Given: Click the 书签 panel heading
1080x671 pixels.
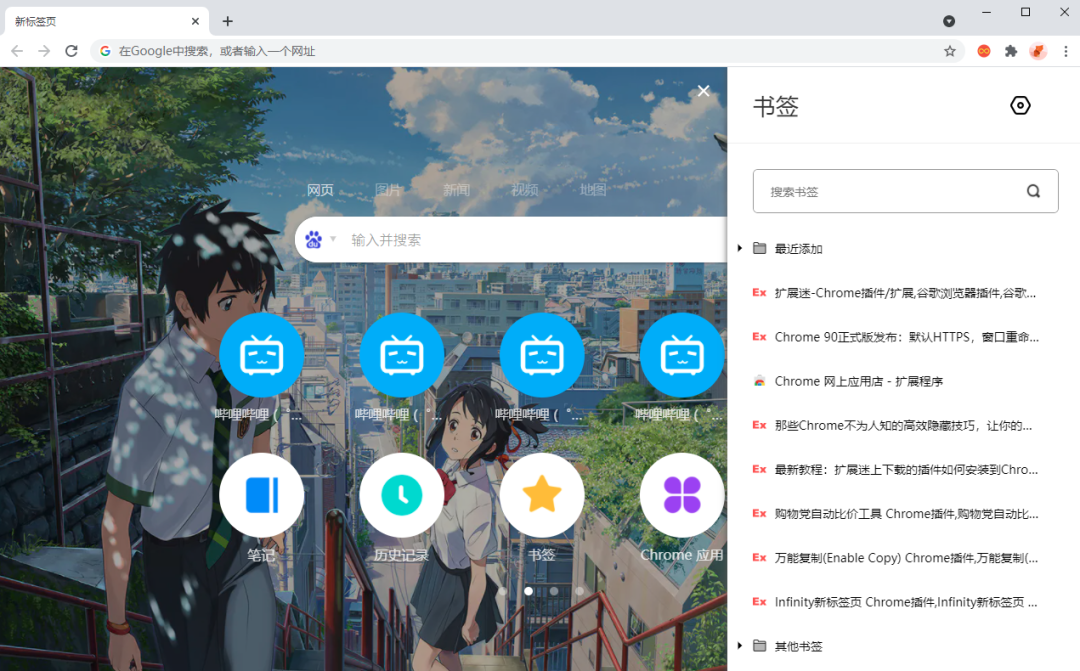Looking at the screenshot, I should [x=776, y=106].
